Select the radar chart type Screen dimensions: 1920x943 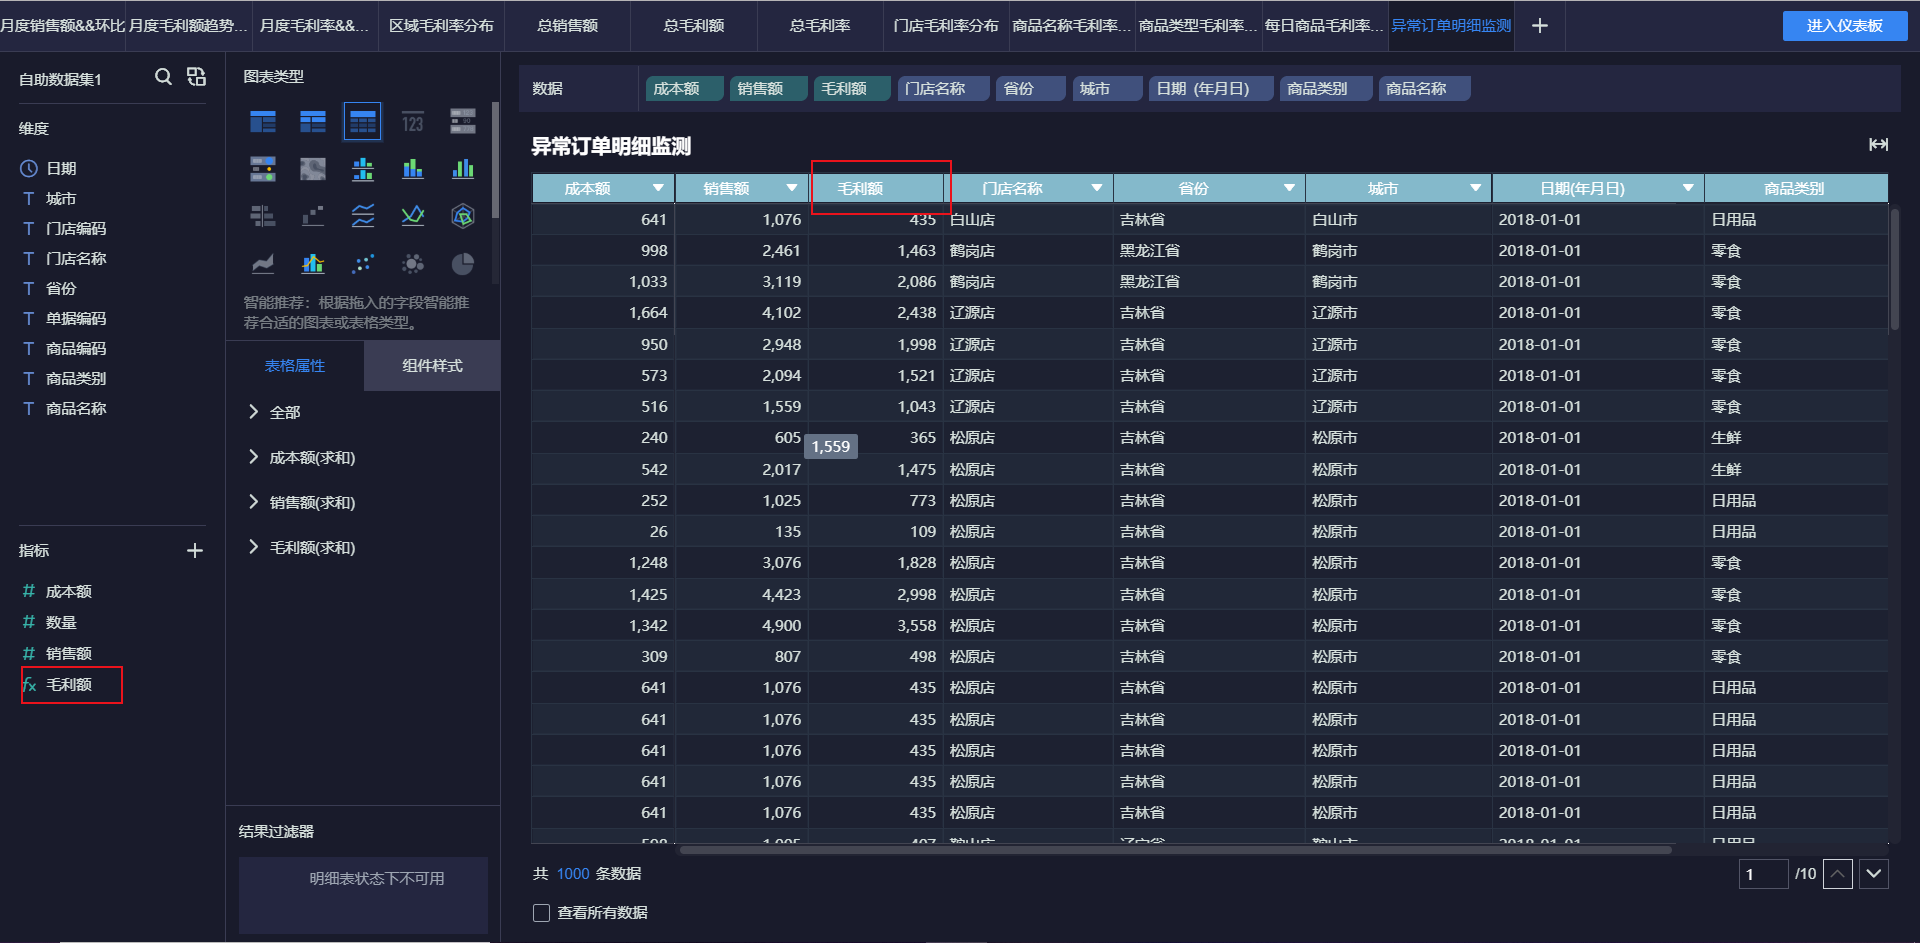coord(463,216)
